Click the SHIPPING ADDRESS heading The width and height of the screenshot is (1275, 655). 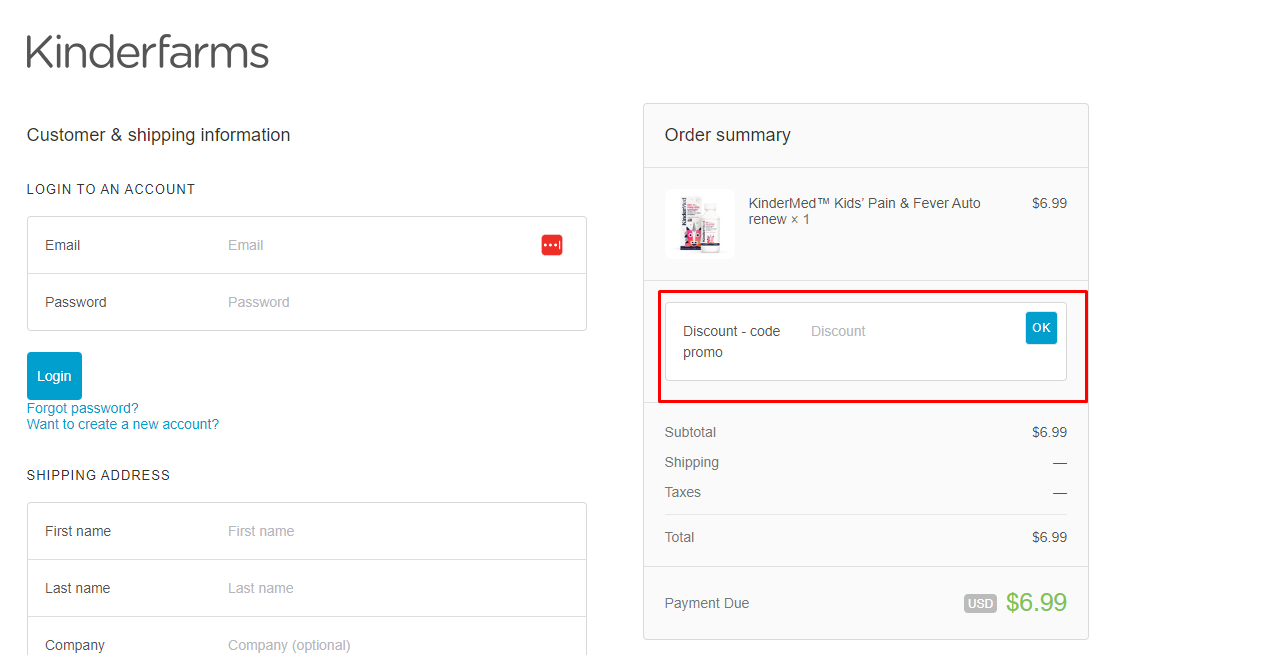(99, 475)
